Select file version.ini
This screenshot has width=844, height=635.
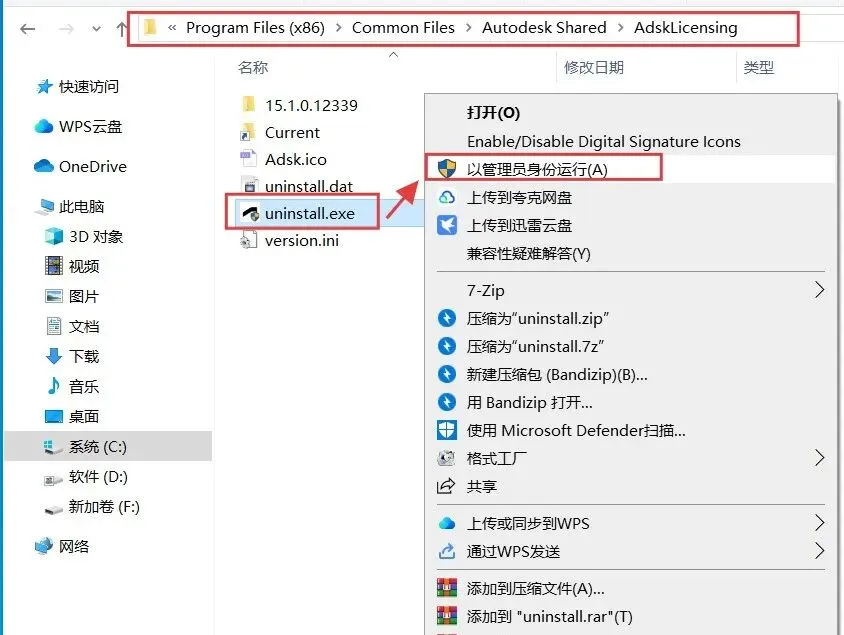coord(302,241)
